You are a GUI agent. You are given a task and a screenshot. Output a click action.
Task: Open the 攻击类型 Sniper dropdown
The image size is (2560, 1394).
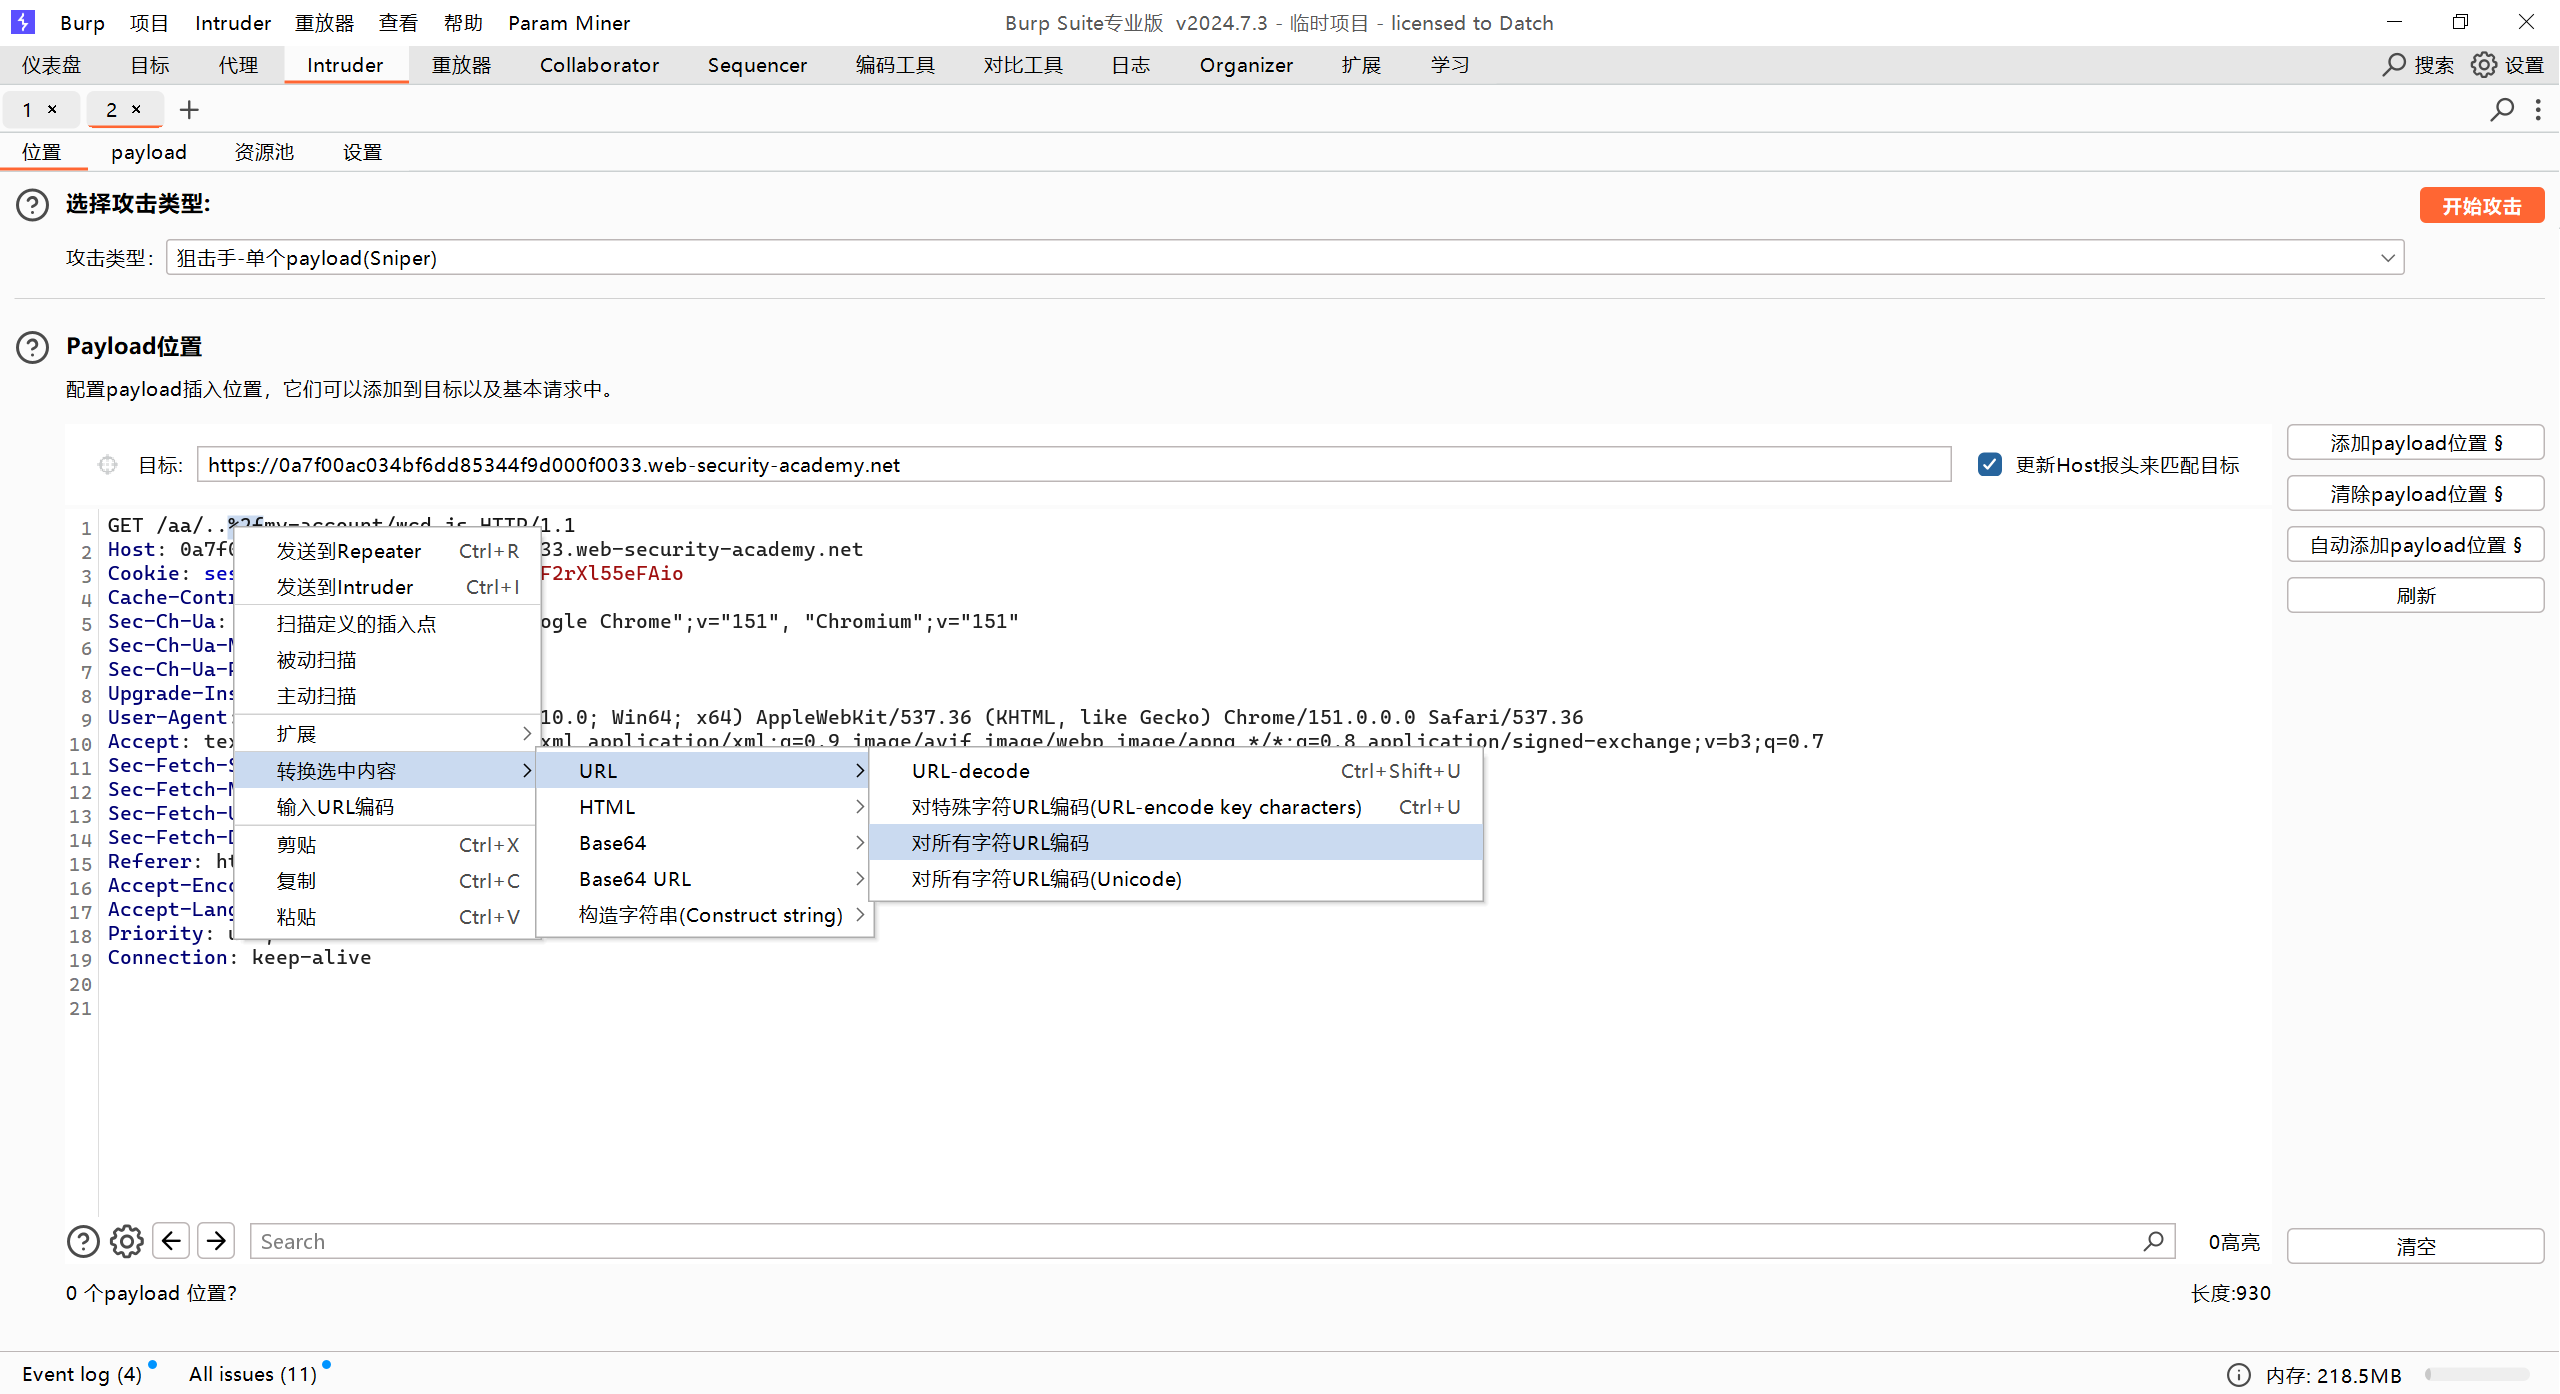tap(1285, 258)
